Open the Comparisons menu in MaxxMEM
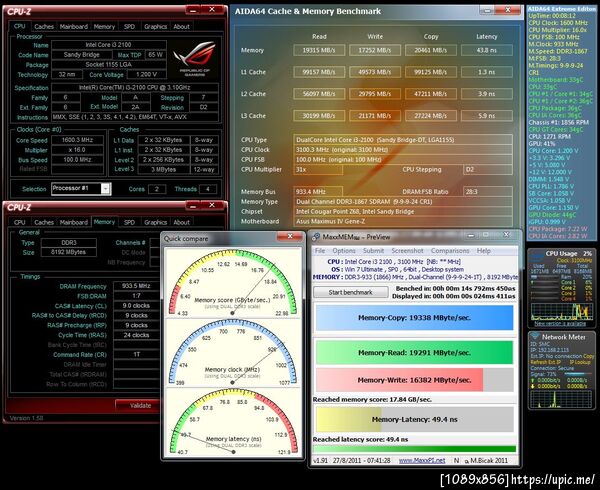 click(x=450, y=251)
